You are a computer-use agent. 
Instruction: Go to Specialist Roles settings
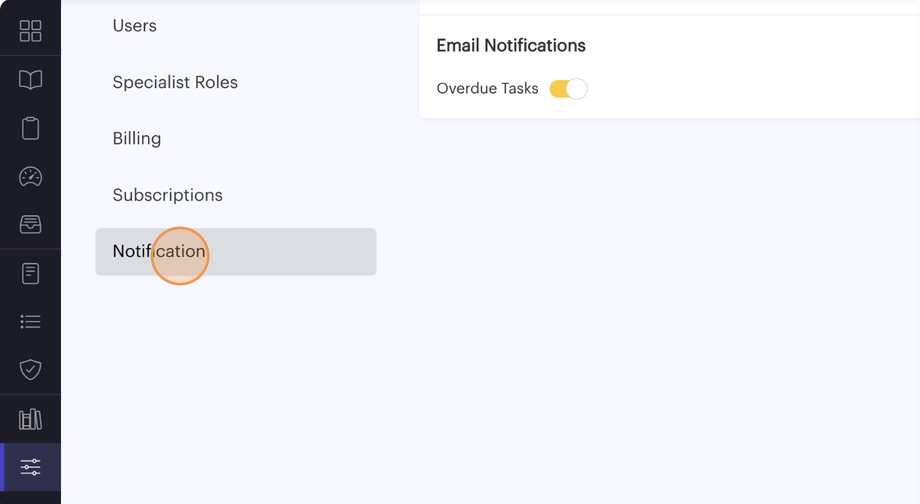click(175, 82)
